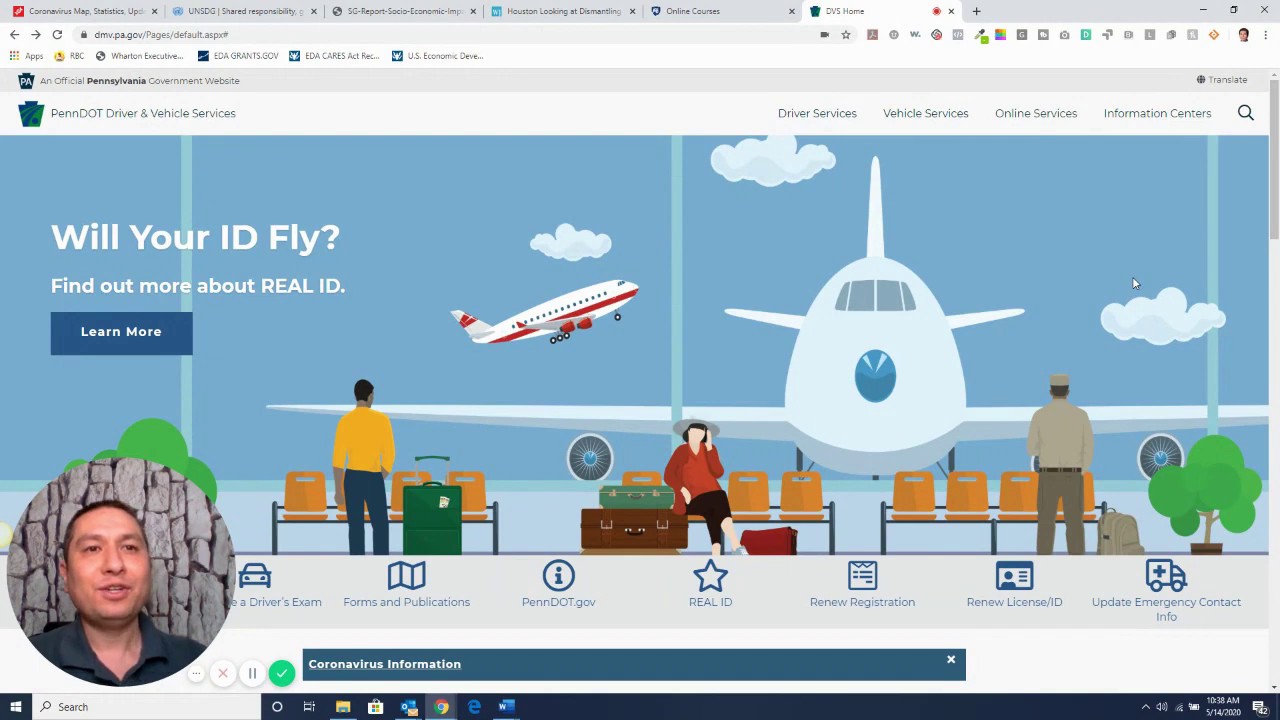The height and width of the screenshot is (720, 1280).
Task: Bookmark this page with star icon
Action: point(845,35)
